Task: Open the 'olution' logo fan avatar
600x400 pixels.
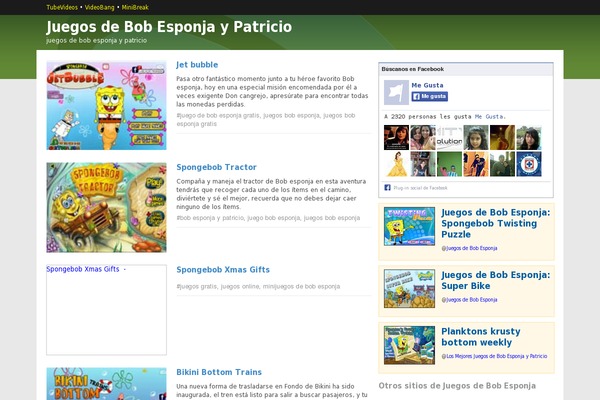Action: pos(449,137)
